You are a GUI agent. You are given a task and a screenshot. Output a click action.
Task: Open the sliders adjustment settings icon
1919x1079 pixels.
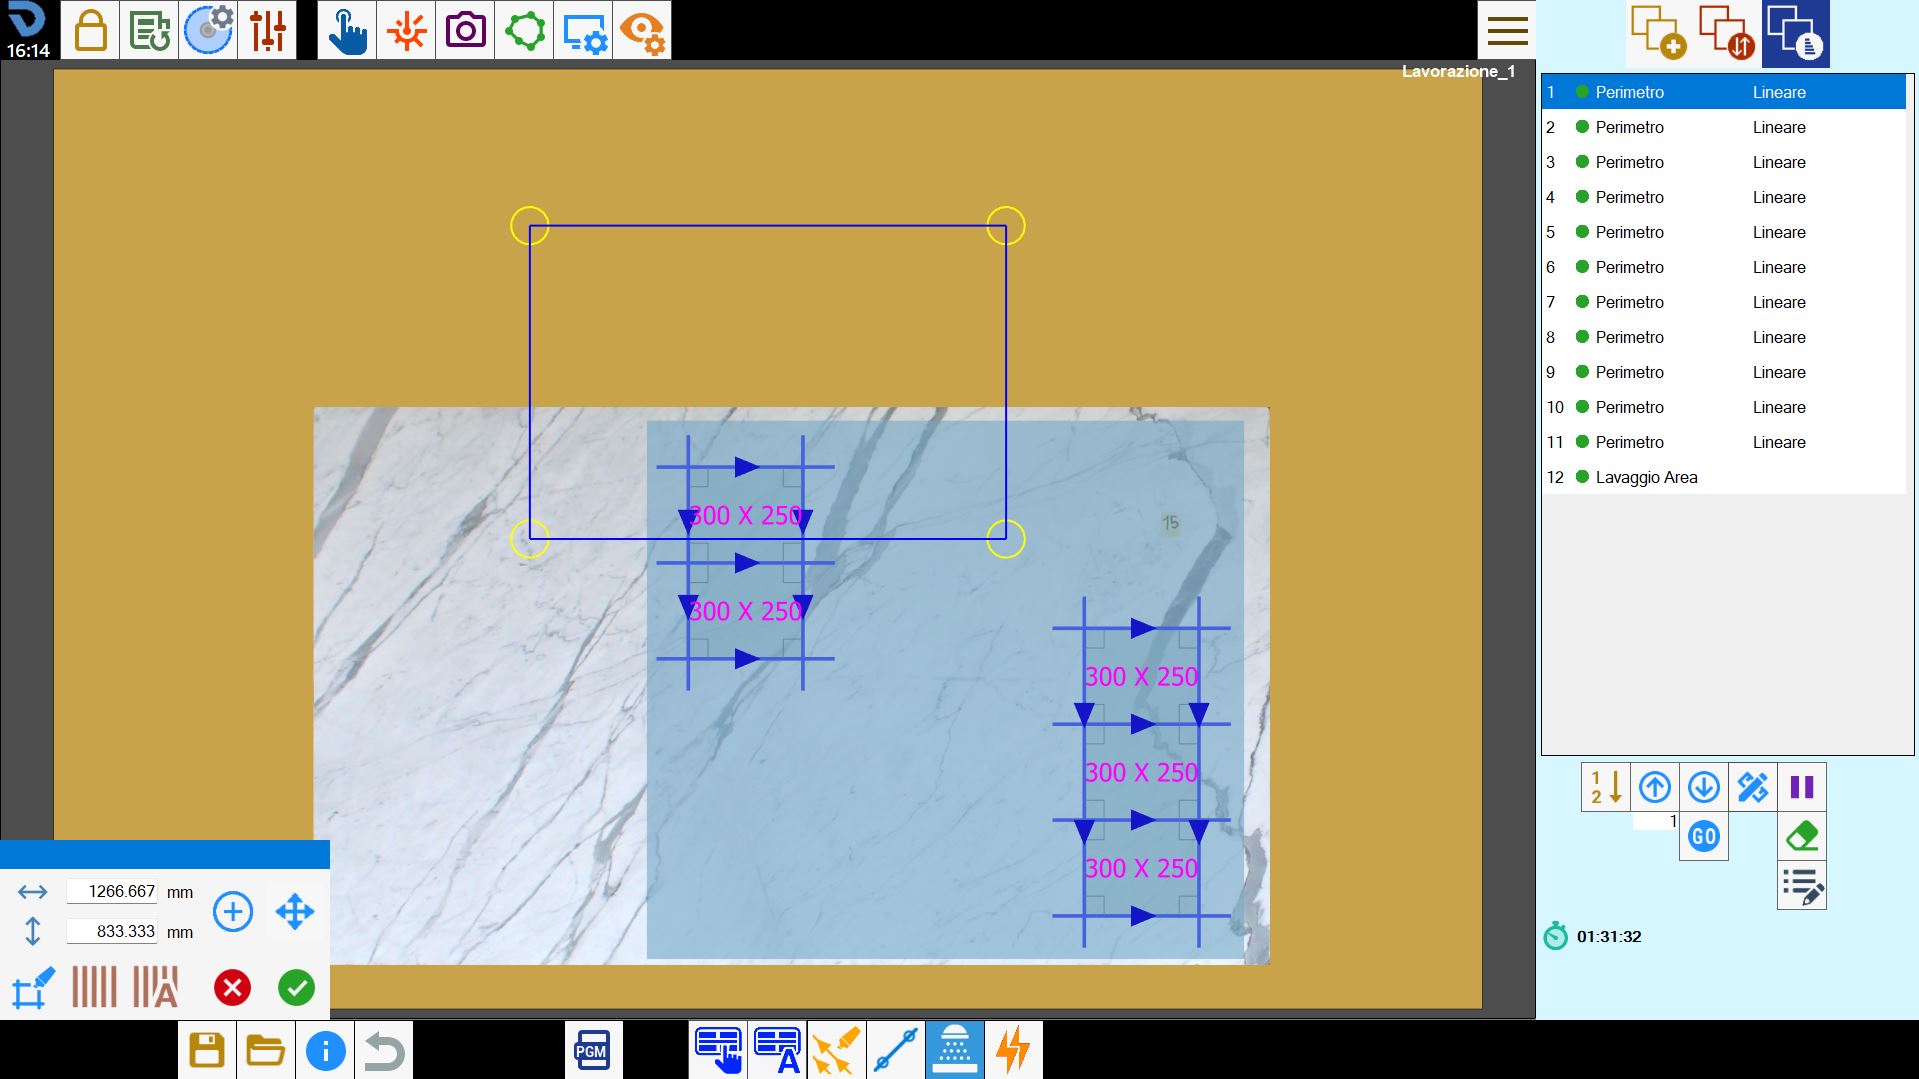(x=268, y=30)
